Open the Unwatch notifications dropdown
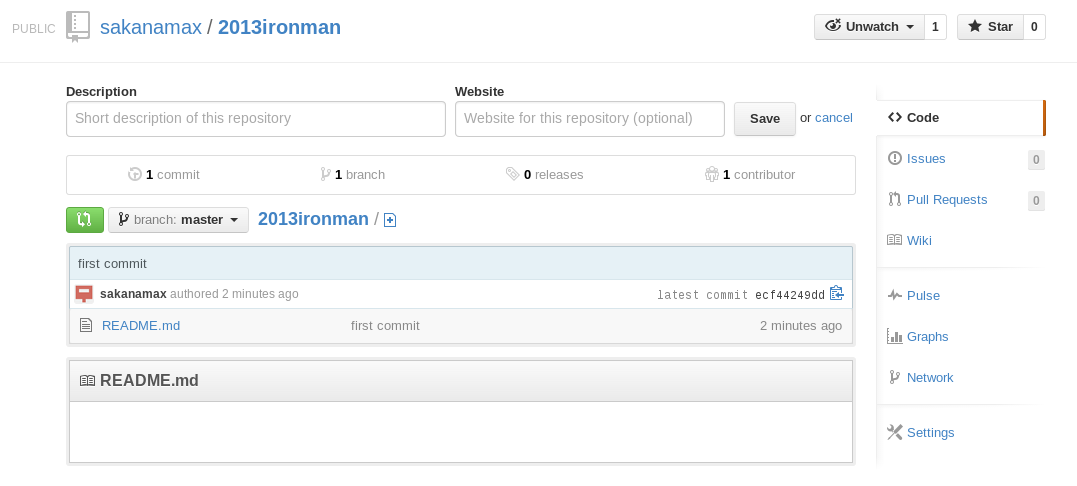Viewport: 1077px width, 486px height. [870, 27]
